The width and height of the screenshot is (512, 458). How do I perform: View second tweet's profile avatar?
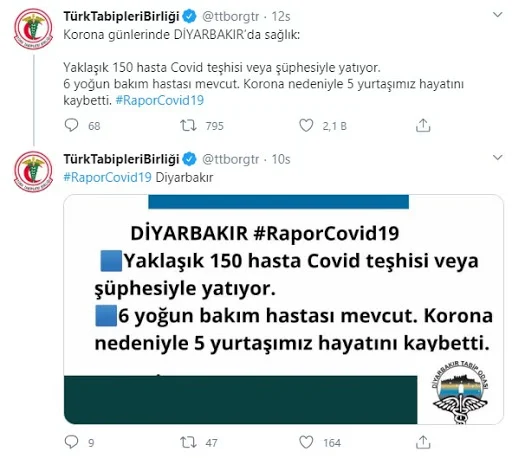33,171
